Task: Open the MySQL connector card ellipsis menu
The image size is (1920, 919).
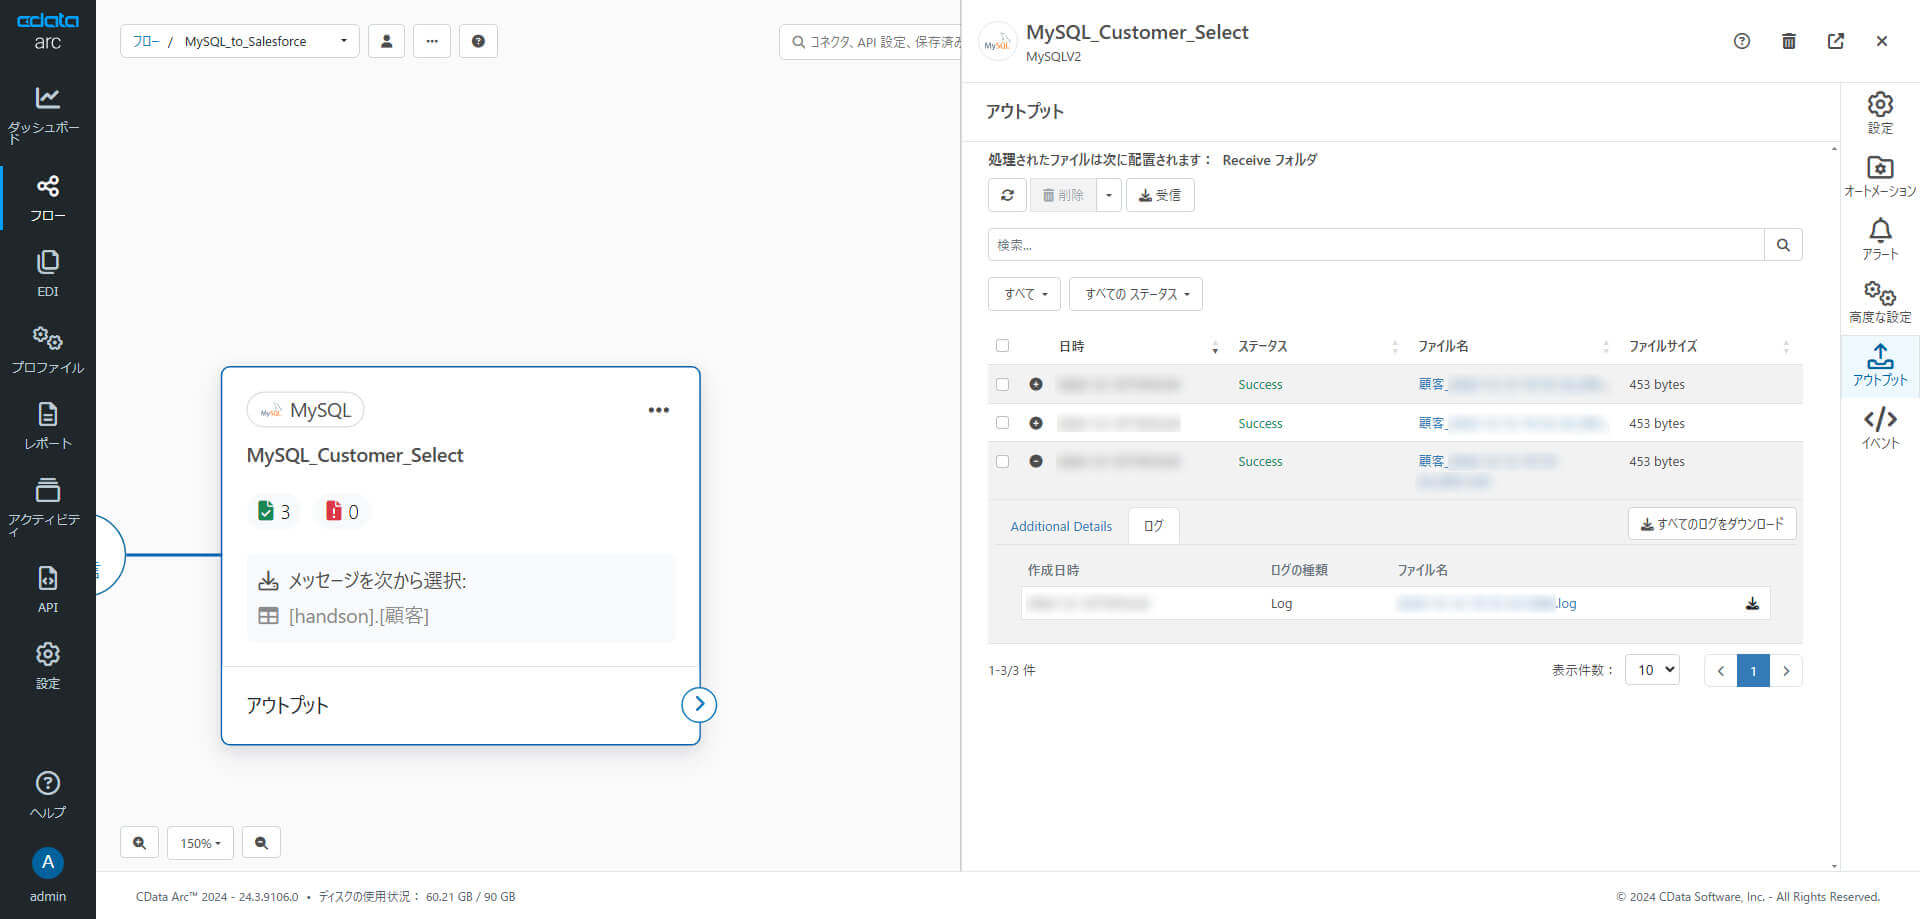Action: [658, 410]
